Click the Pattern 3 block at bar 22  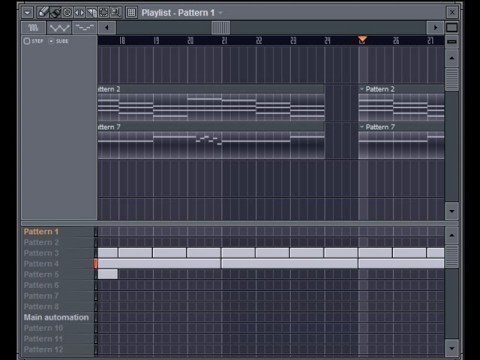[272, 253]
